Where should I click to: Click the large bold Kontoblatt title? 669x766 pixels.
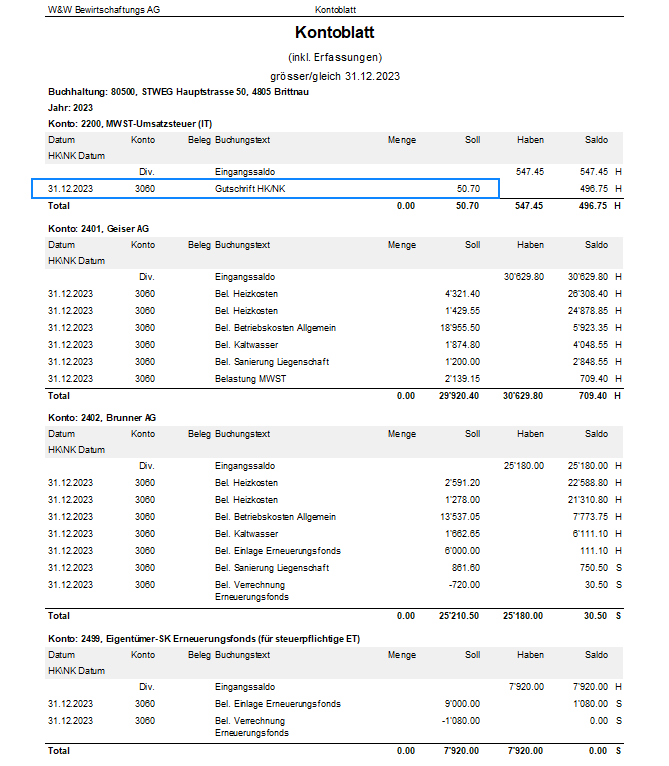pos(334,32)
